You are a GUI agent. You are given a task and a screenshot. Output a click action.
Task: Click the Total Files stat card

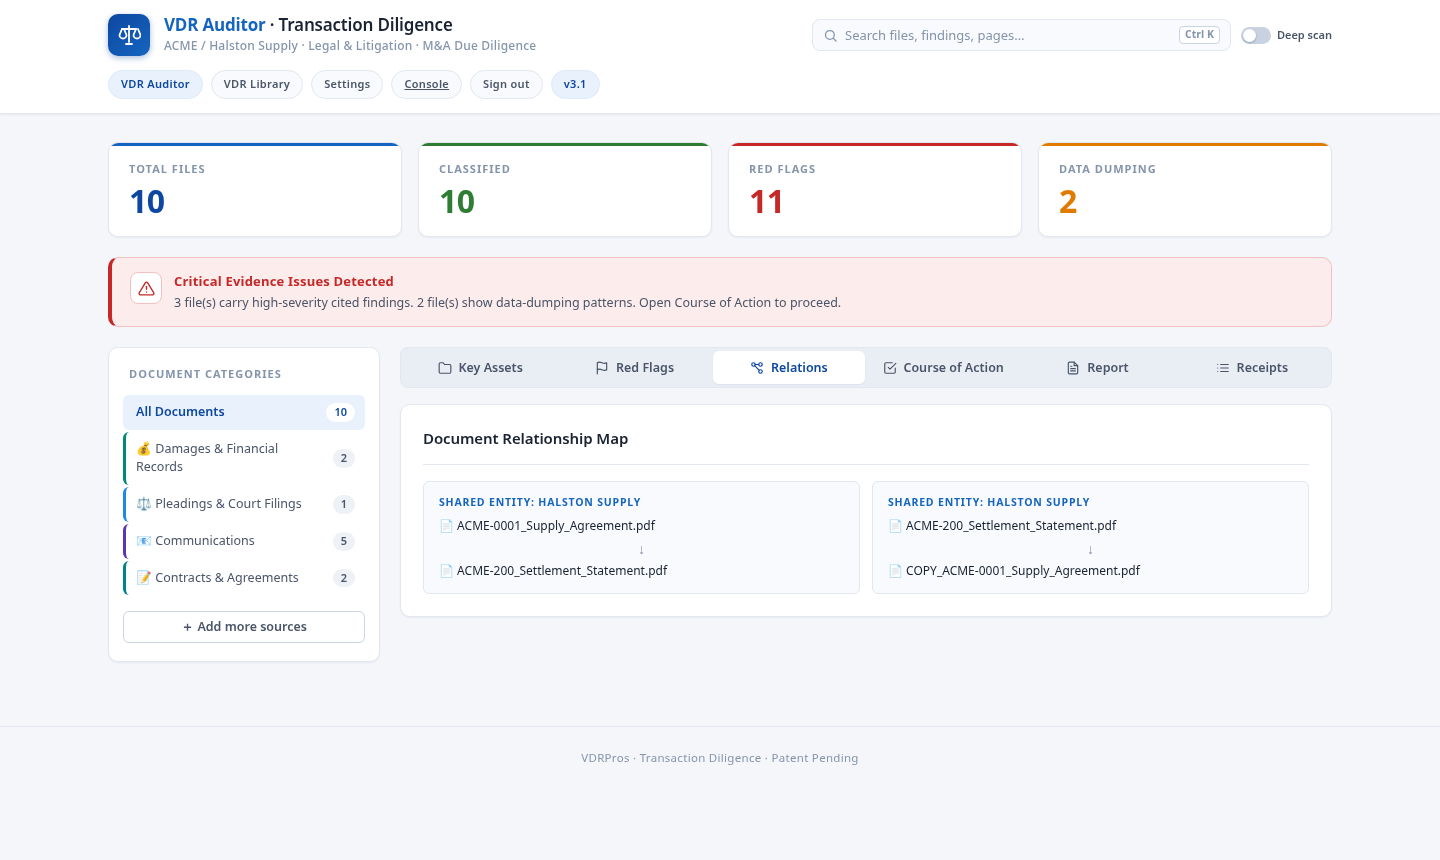(255, 190)
